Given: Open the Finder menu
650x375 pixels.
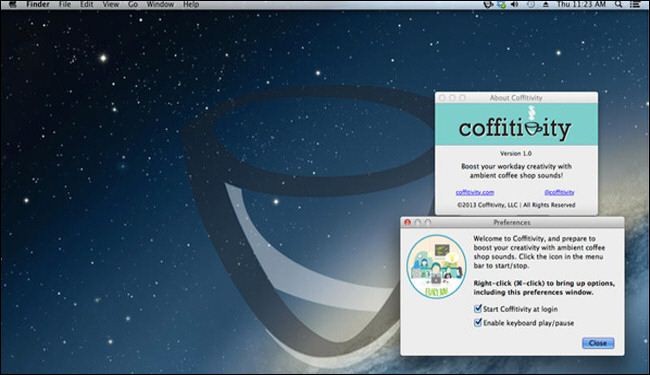Looking at the screenshot, I should coord(38,4).
